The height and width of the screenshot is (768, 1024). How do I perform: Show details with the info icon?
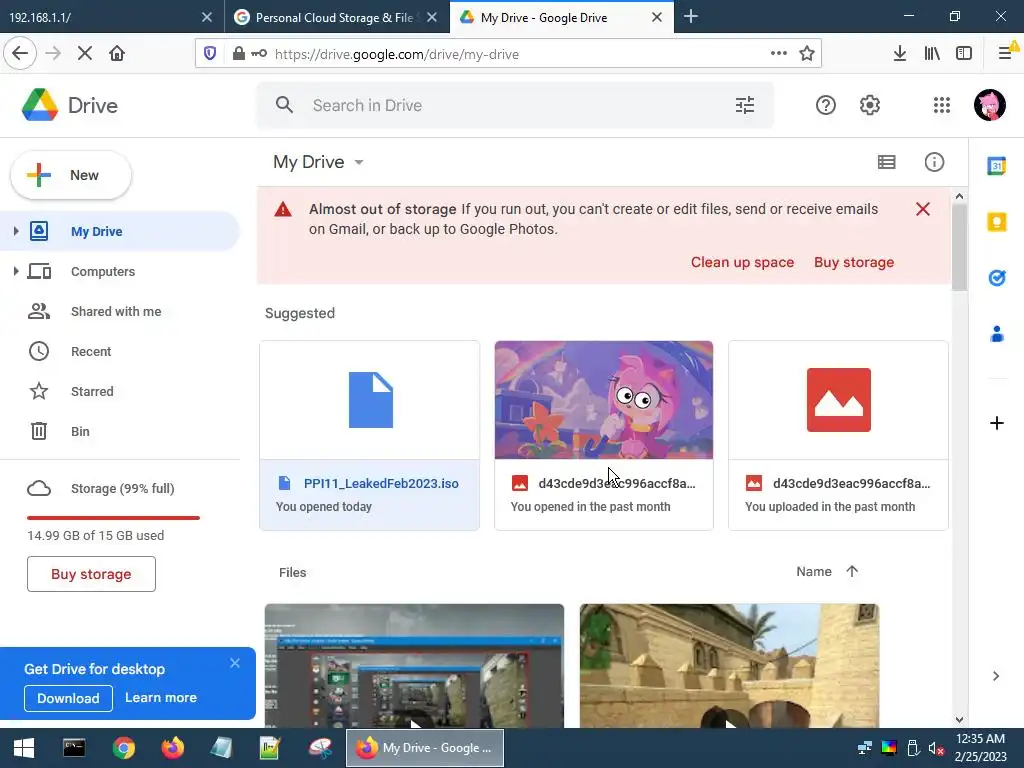click(x=934, y=162)
